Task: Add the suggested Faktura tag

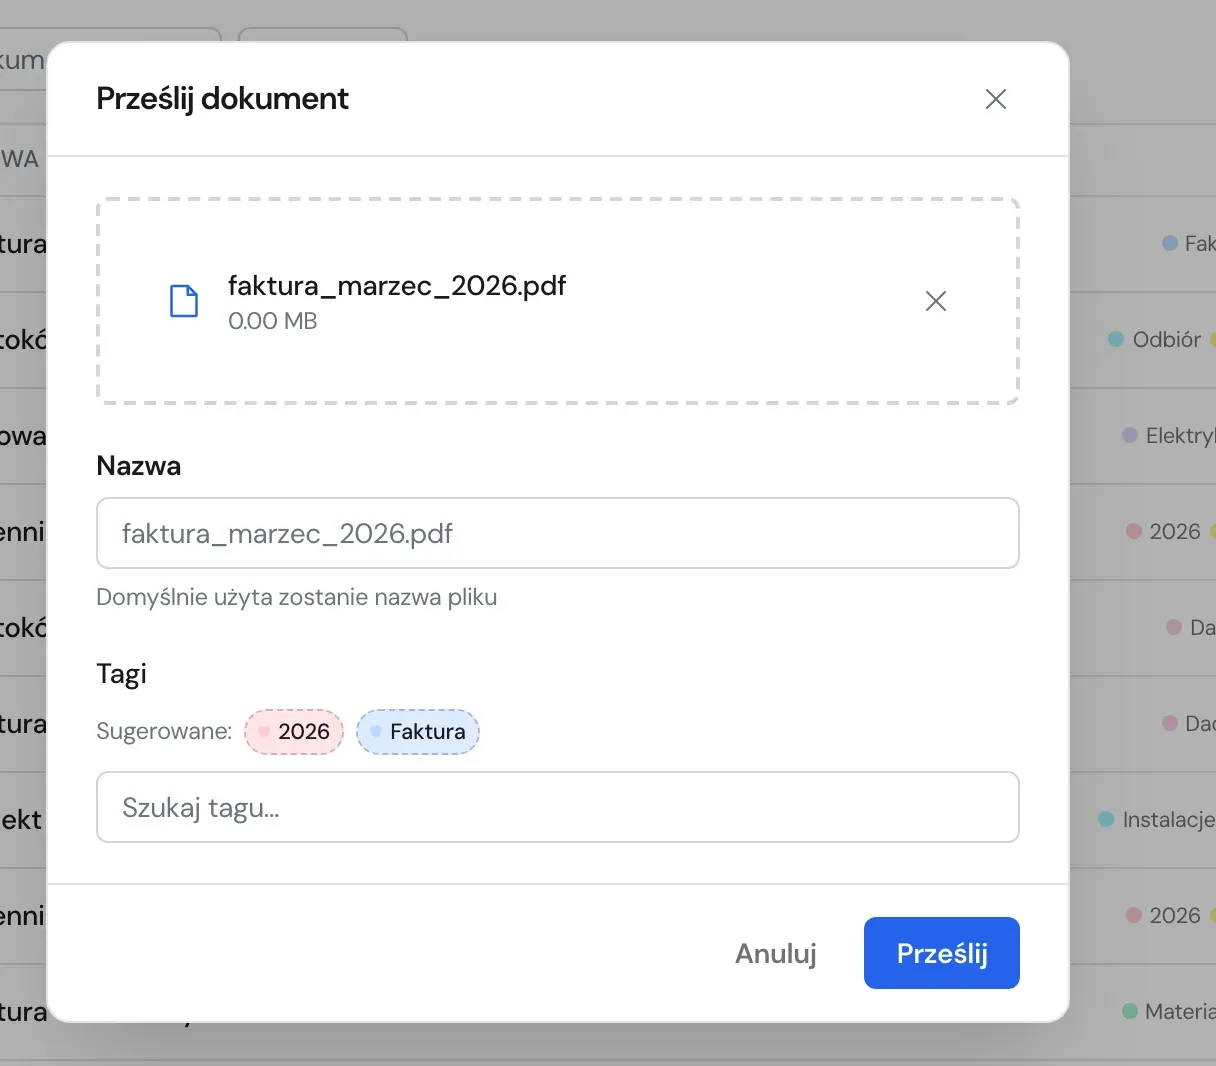Action: (x=418, y=732)
